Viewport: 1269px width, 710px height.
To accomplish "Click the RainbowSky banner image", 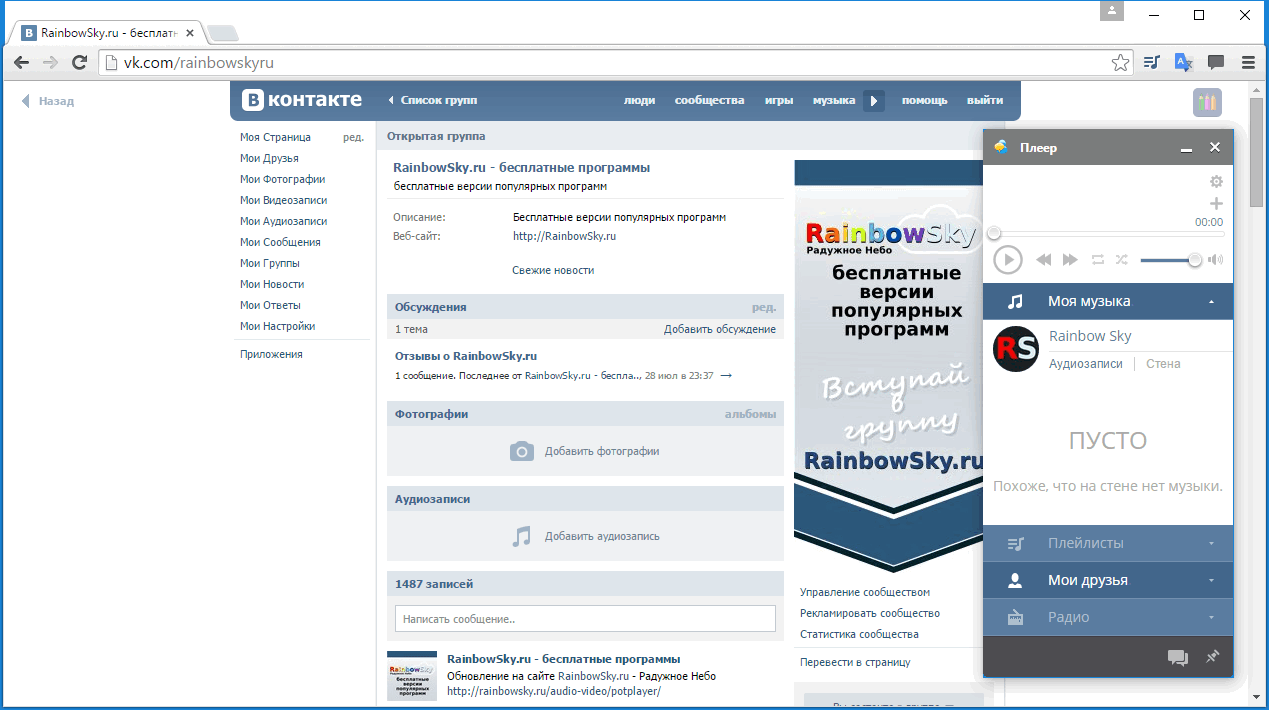I will [888, 365].
